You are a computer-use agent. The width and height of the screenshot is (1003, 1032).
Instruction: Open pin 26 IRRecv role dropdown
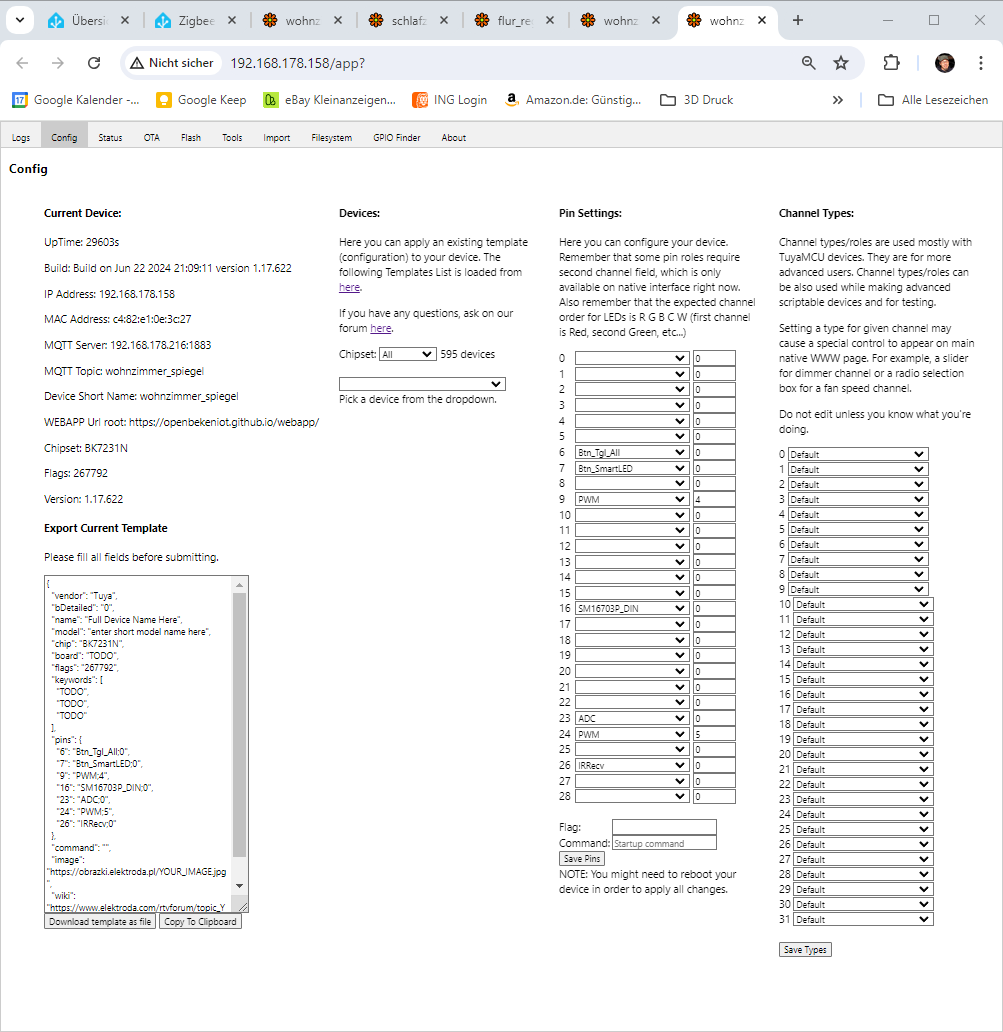click(632, 765)
